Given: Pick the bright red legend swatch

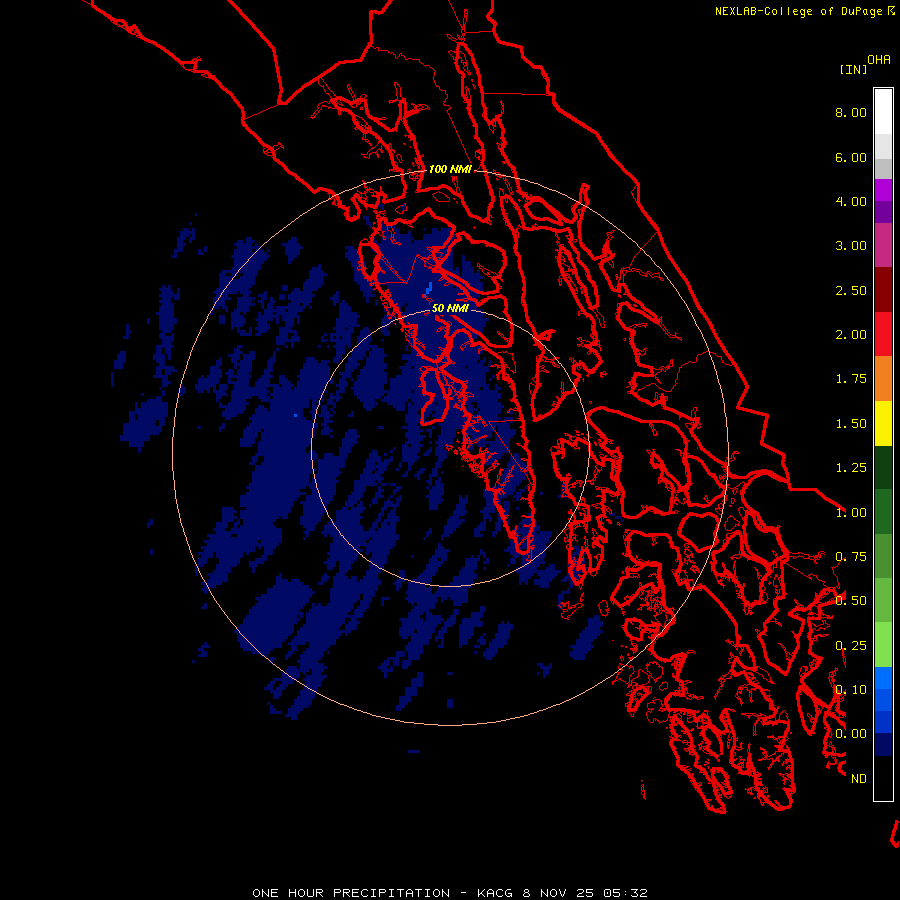Looking at the screenshot, I should (883, 334).
